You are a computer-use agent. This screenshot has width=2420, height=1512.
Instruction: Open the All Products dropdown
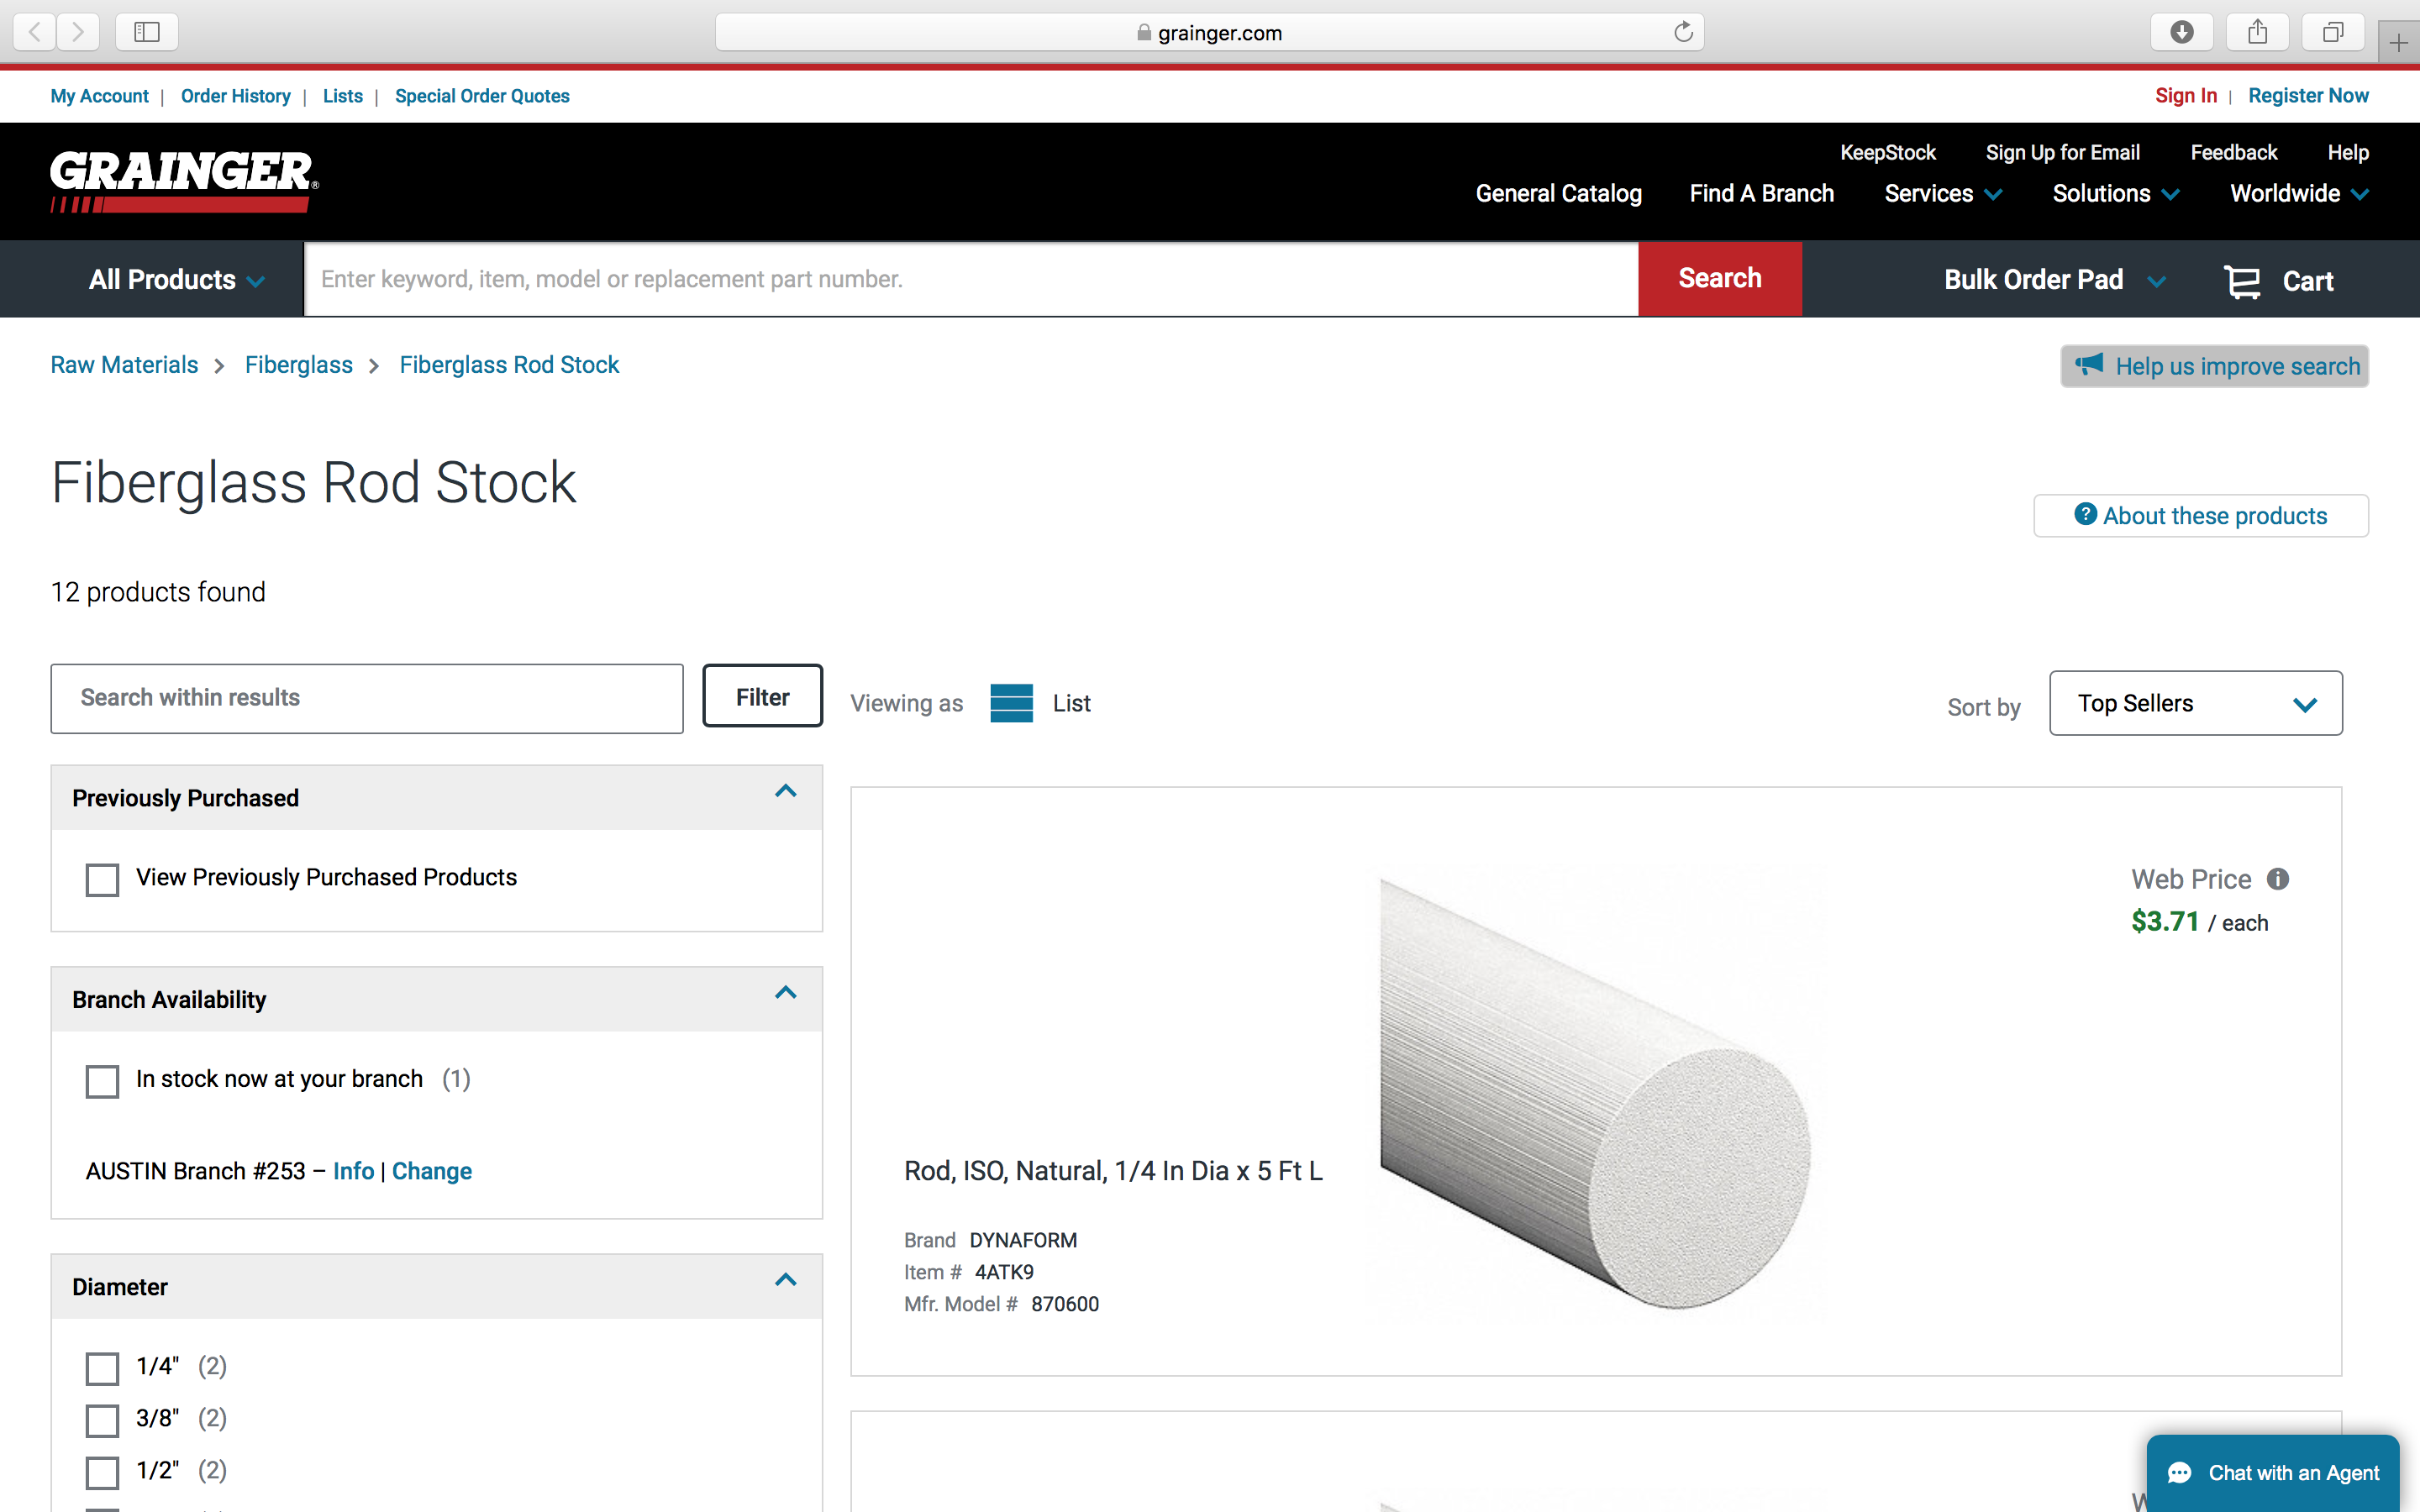pyautogui.click(x=177, y=280)
